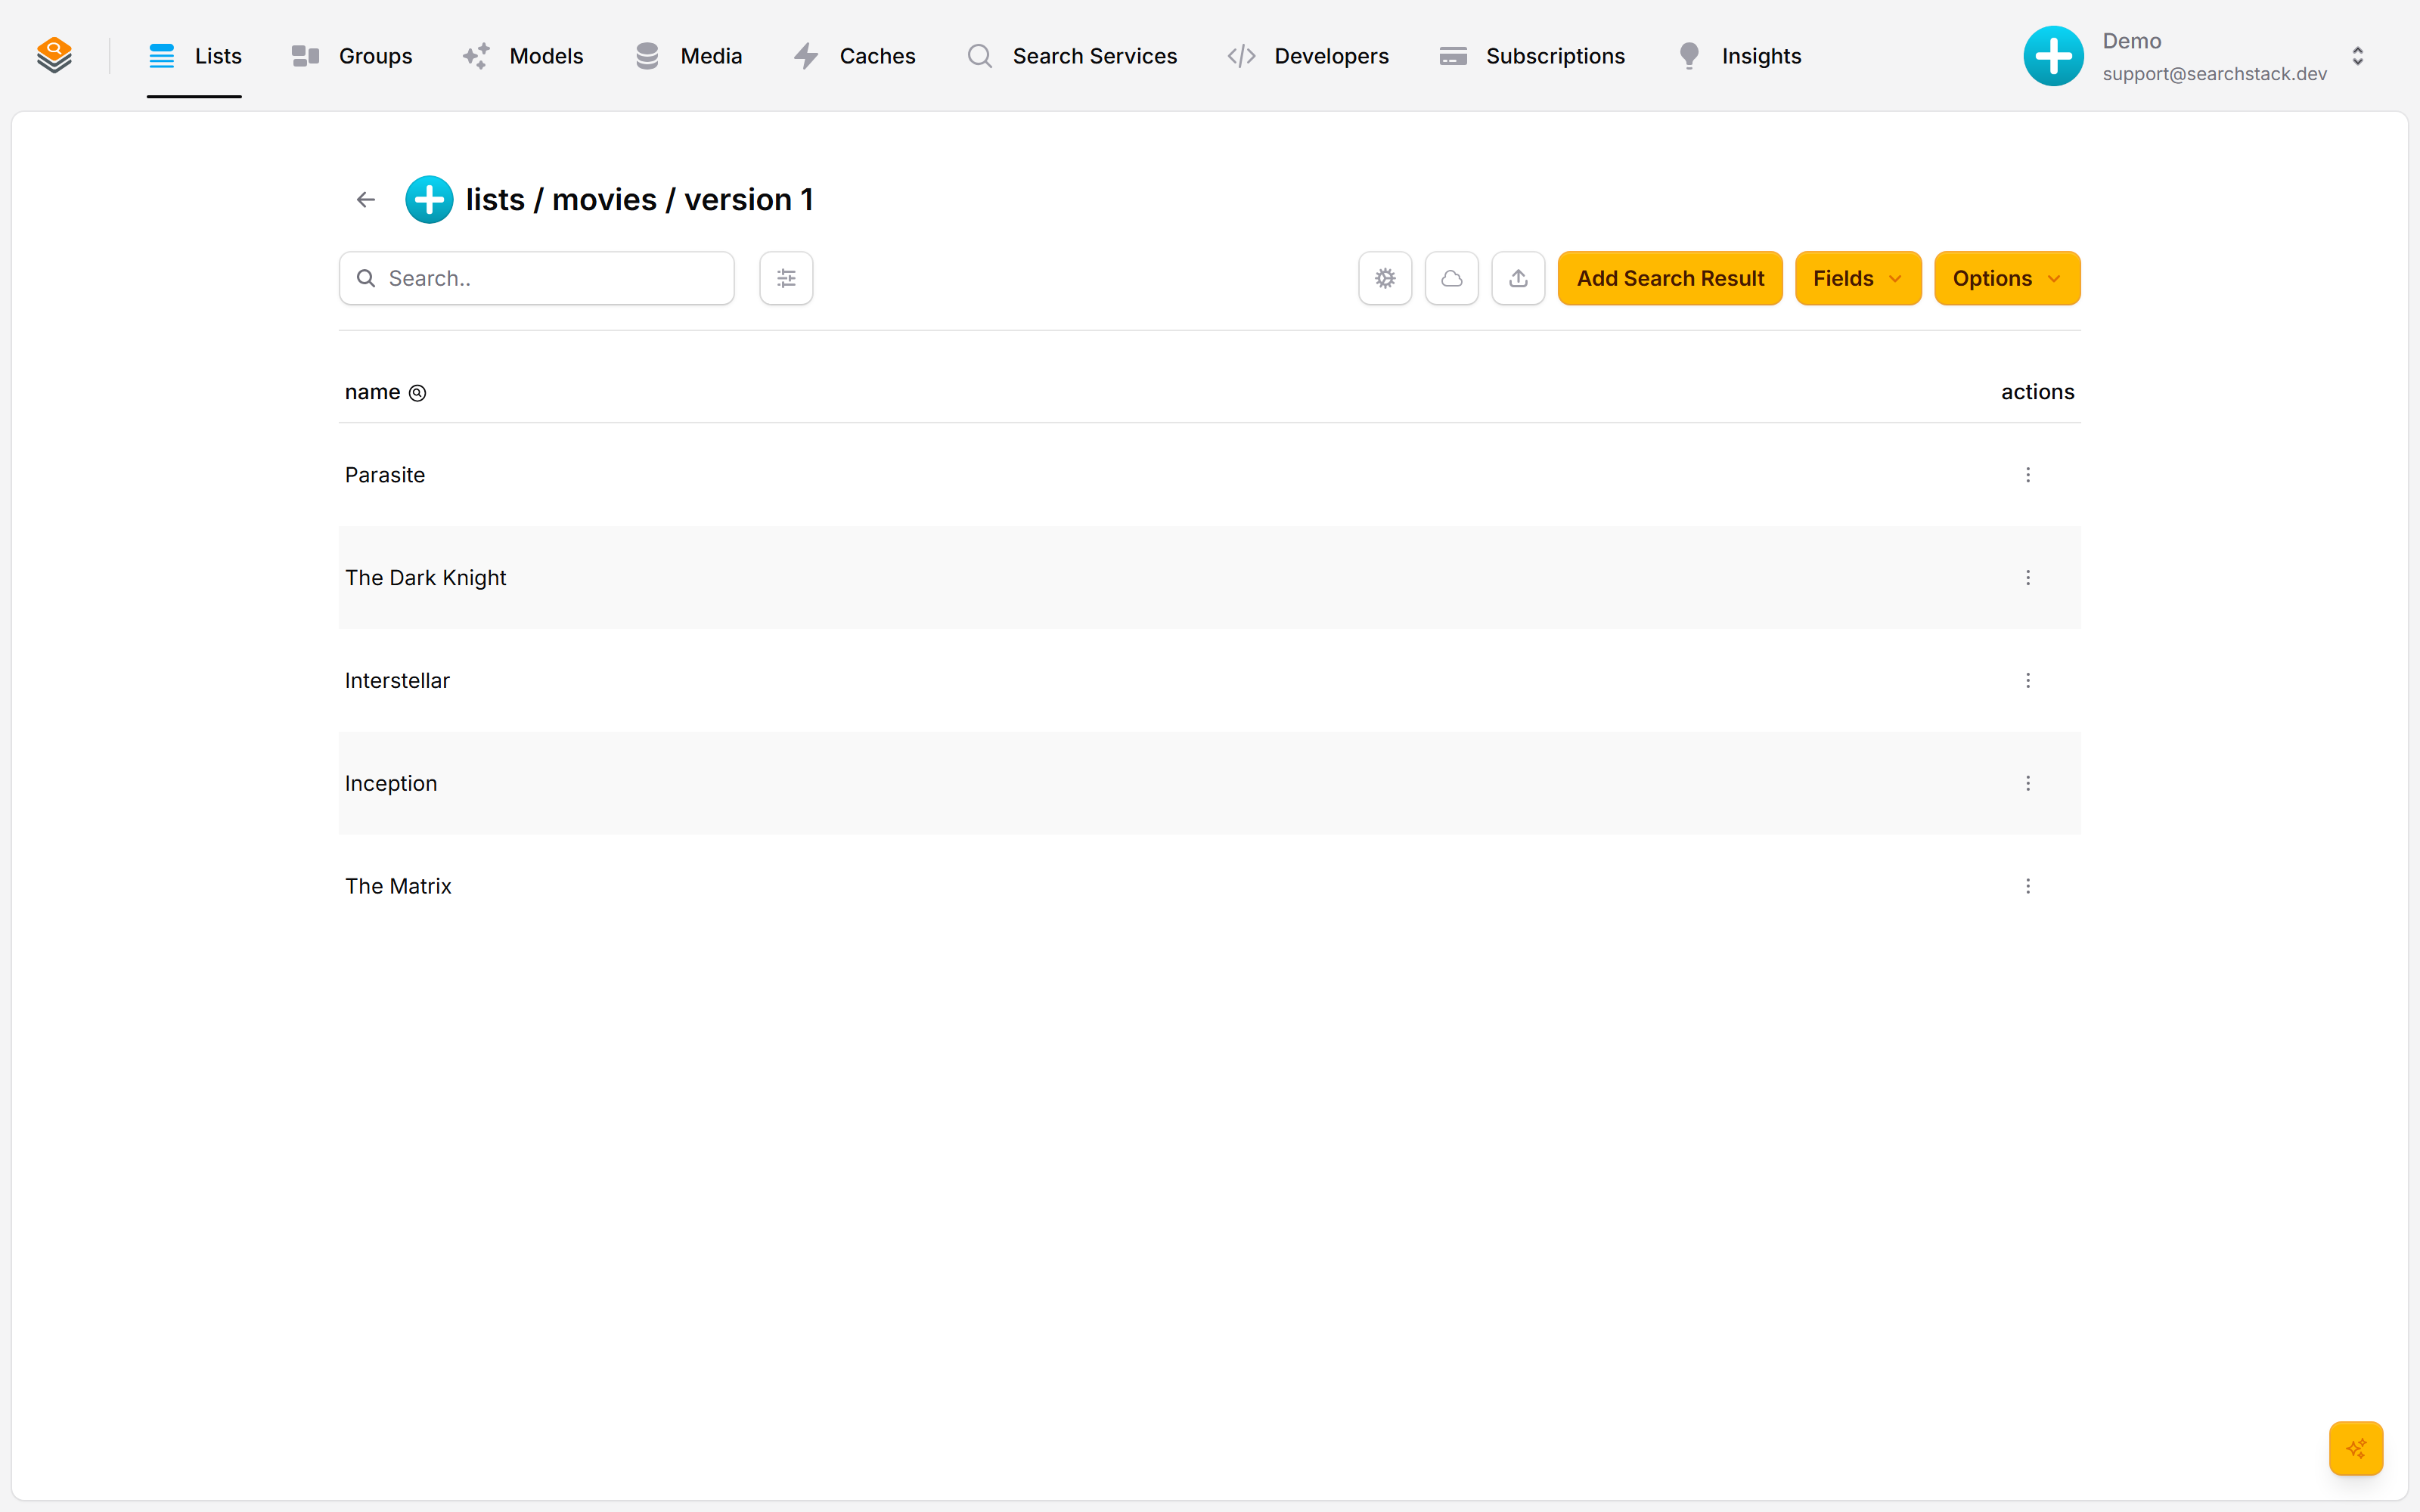2420x1512 pixels.
Task: Open actions menu for Parasite row
Action: click(2028, 475)
